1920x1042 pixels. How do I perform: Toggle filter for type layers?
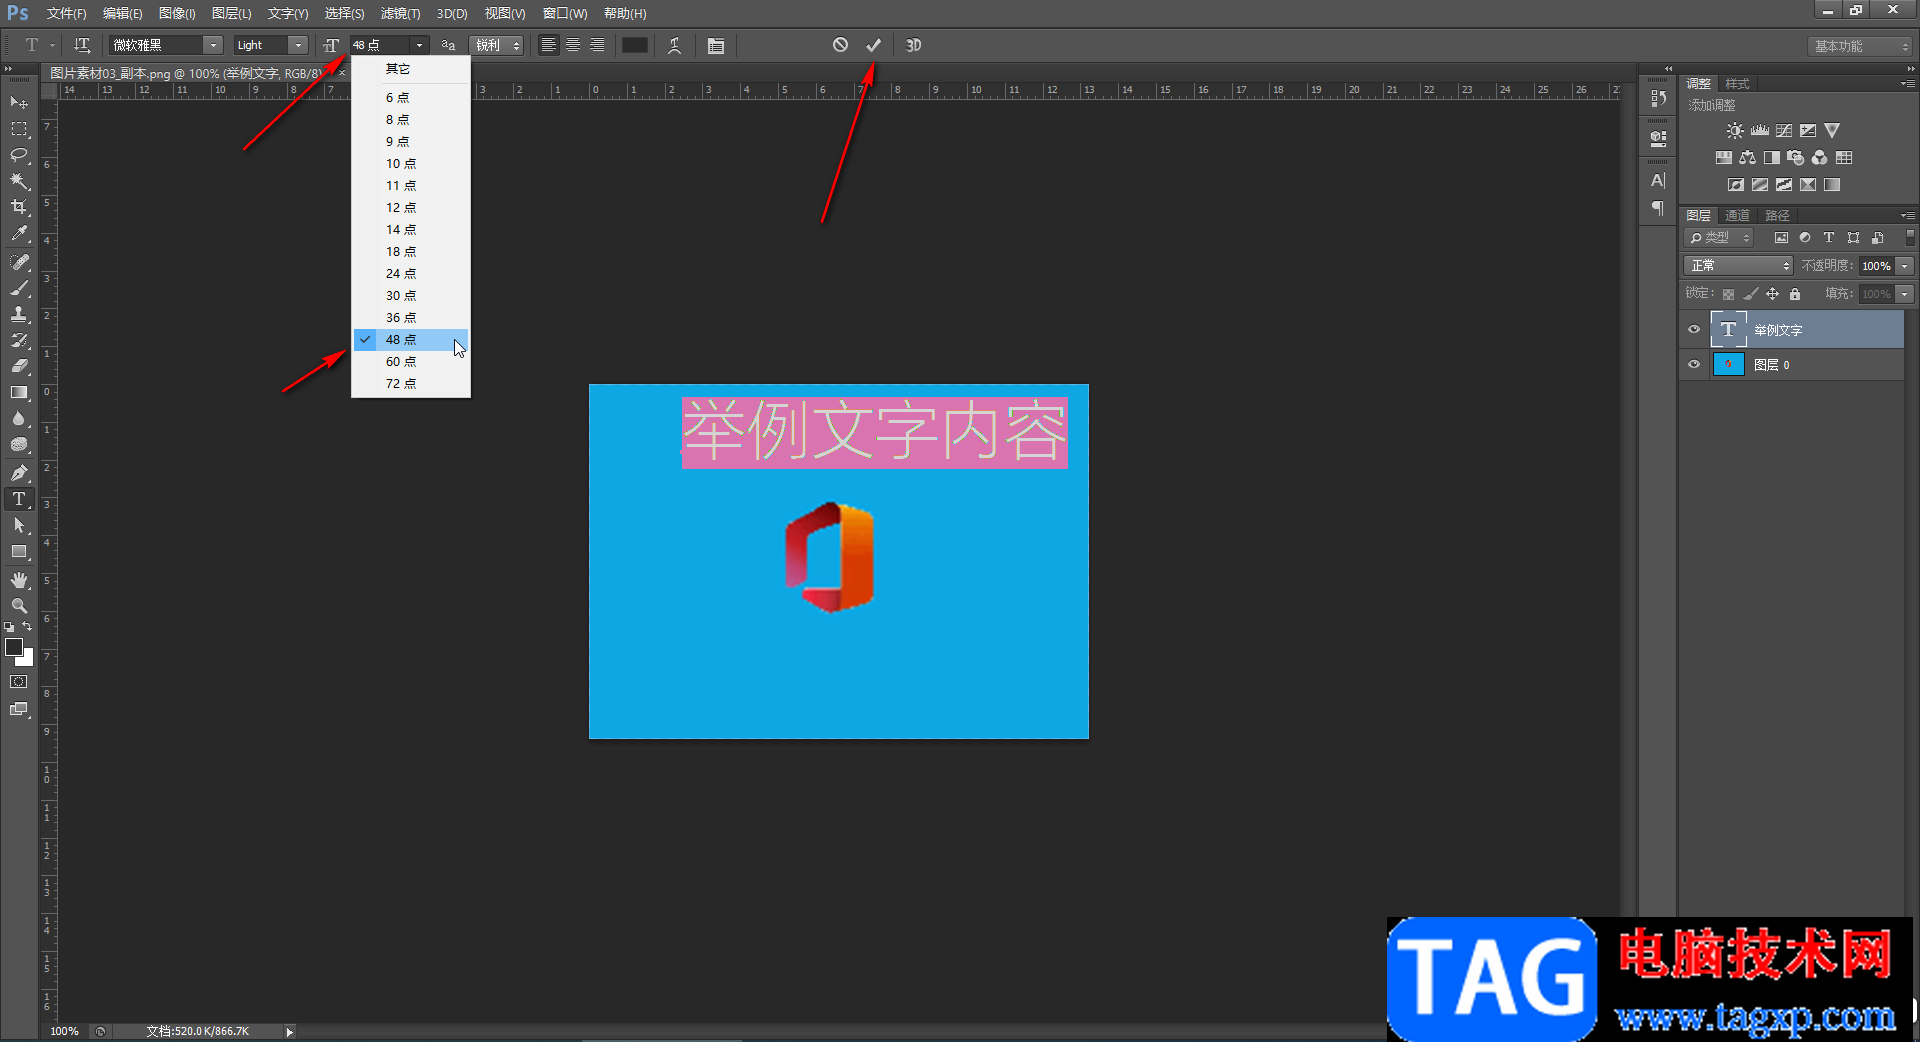tap(1829, 238)
